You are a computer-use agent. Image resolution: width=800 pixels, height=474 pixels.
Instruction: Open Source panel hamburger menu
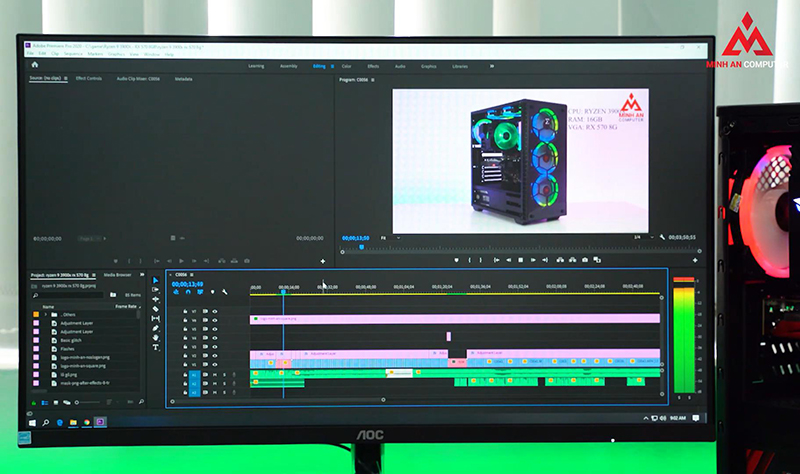click(x=65, y=79)
